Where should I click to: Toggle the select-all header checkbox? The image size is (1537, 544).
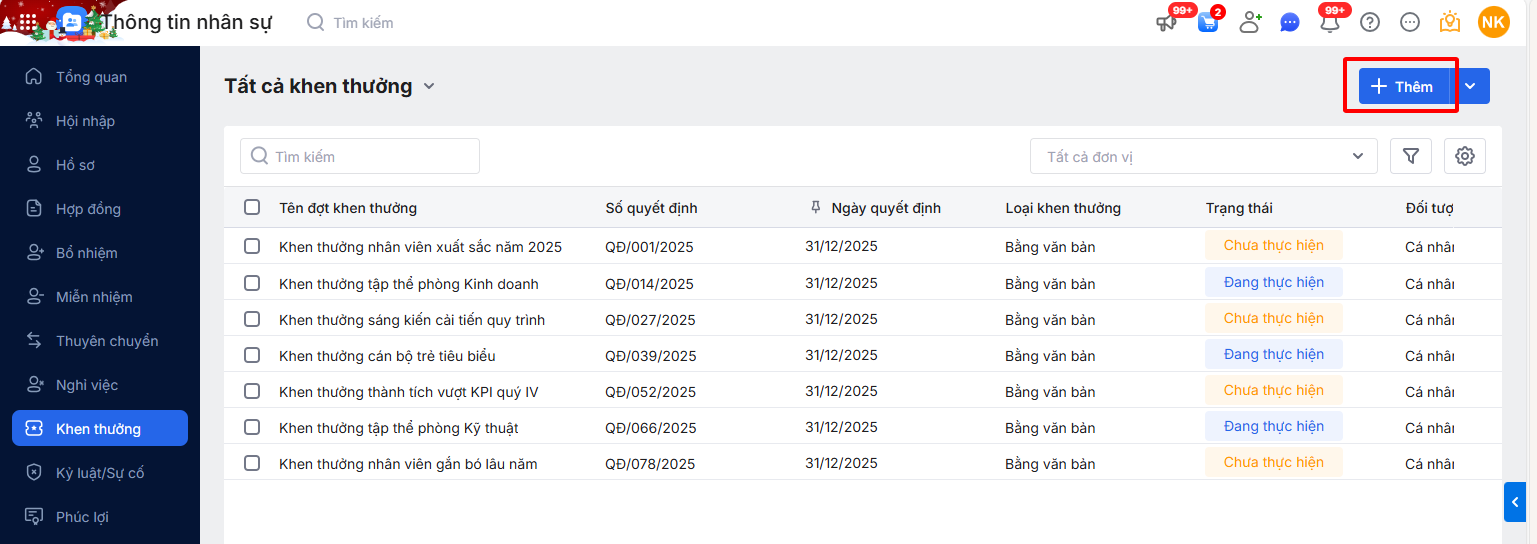[x=252, y=207]
